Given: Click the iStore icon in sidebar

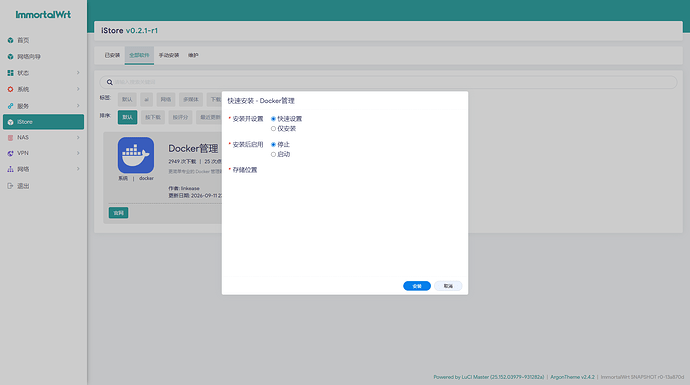Looking at the screenshot, I should coord(10,122).
